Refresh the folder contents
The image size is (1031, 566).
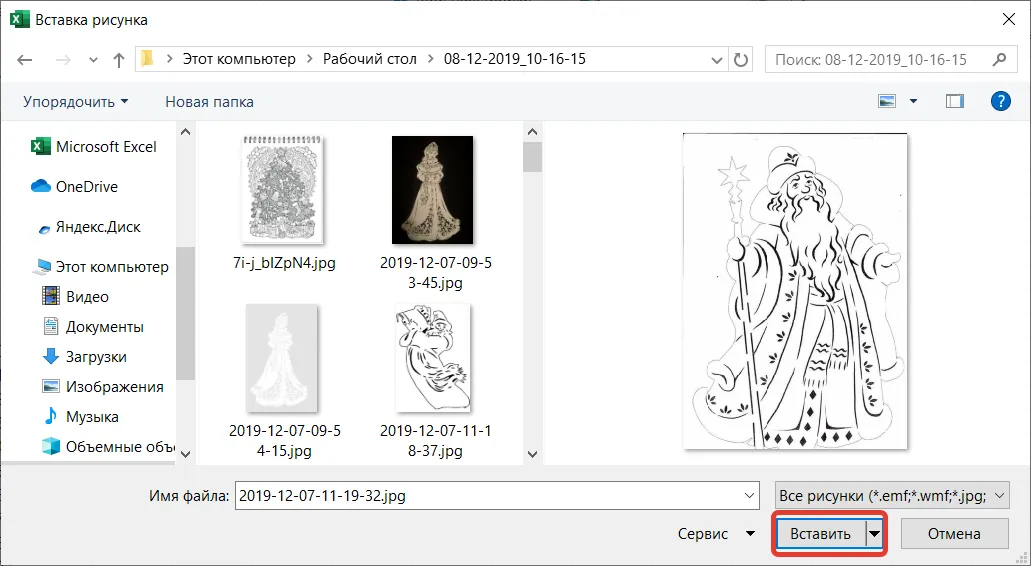741,60
